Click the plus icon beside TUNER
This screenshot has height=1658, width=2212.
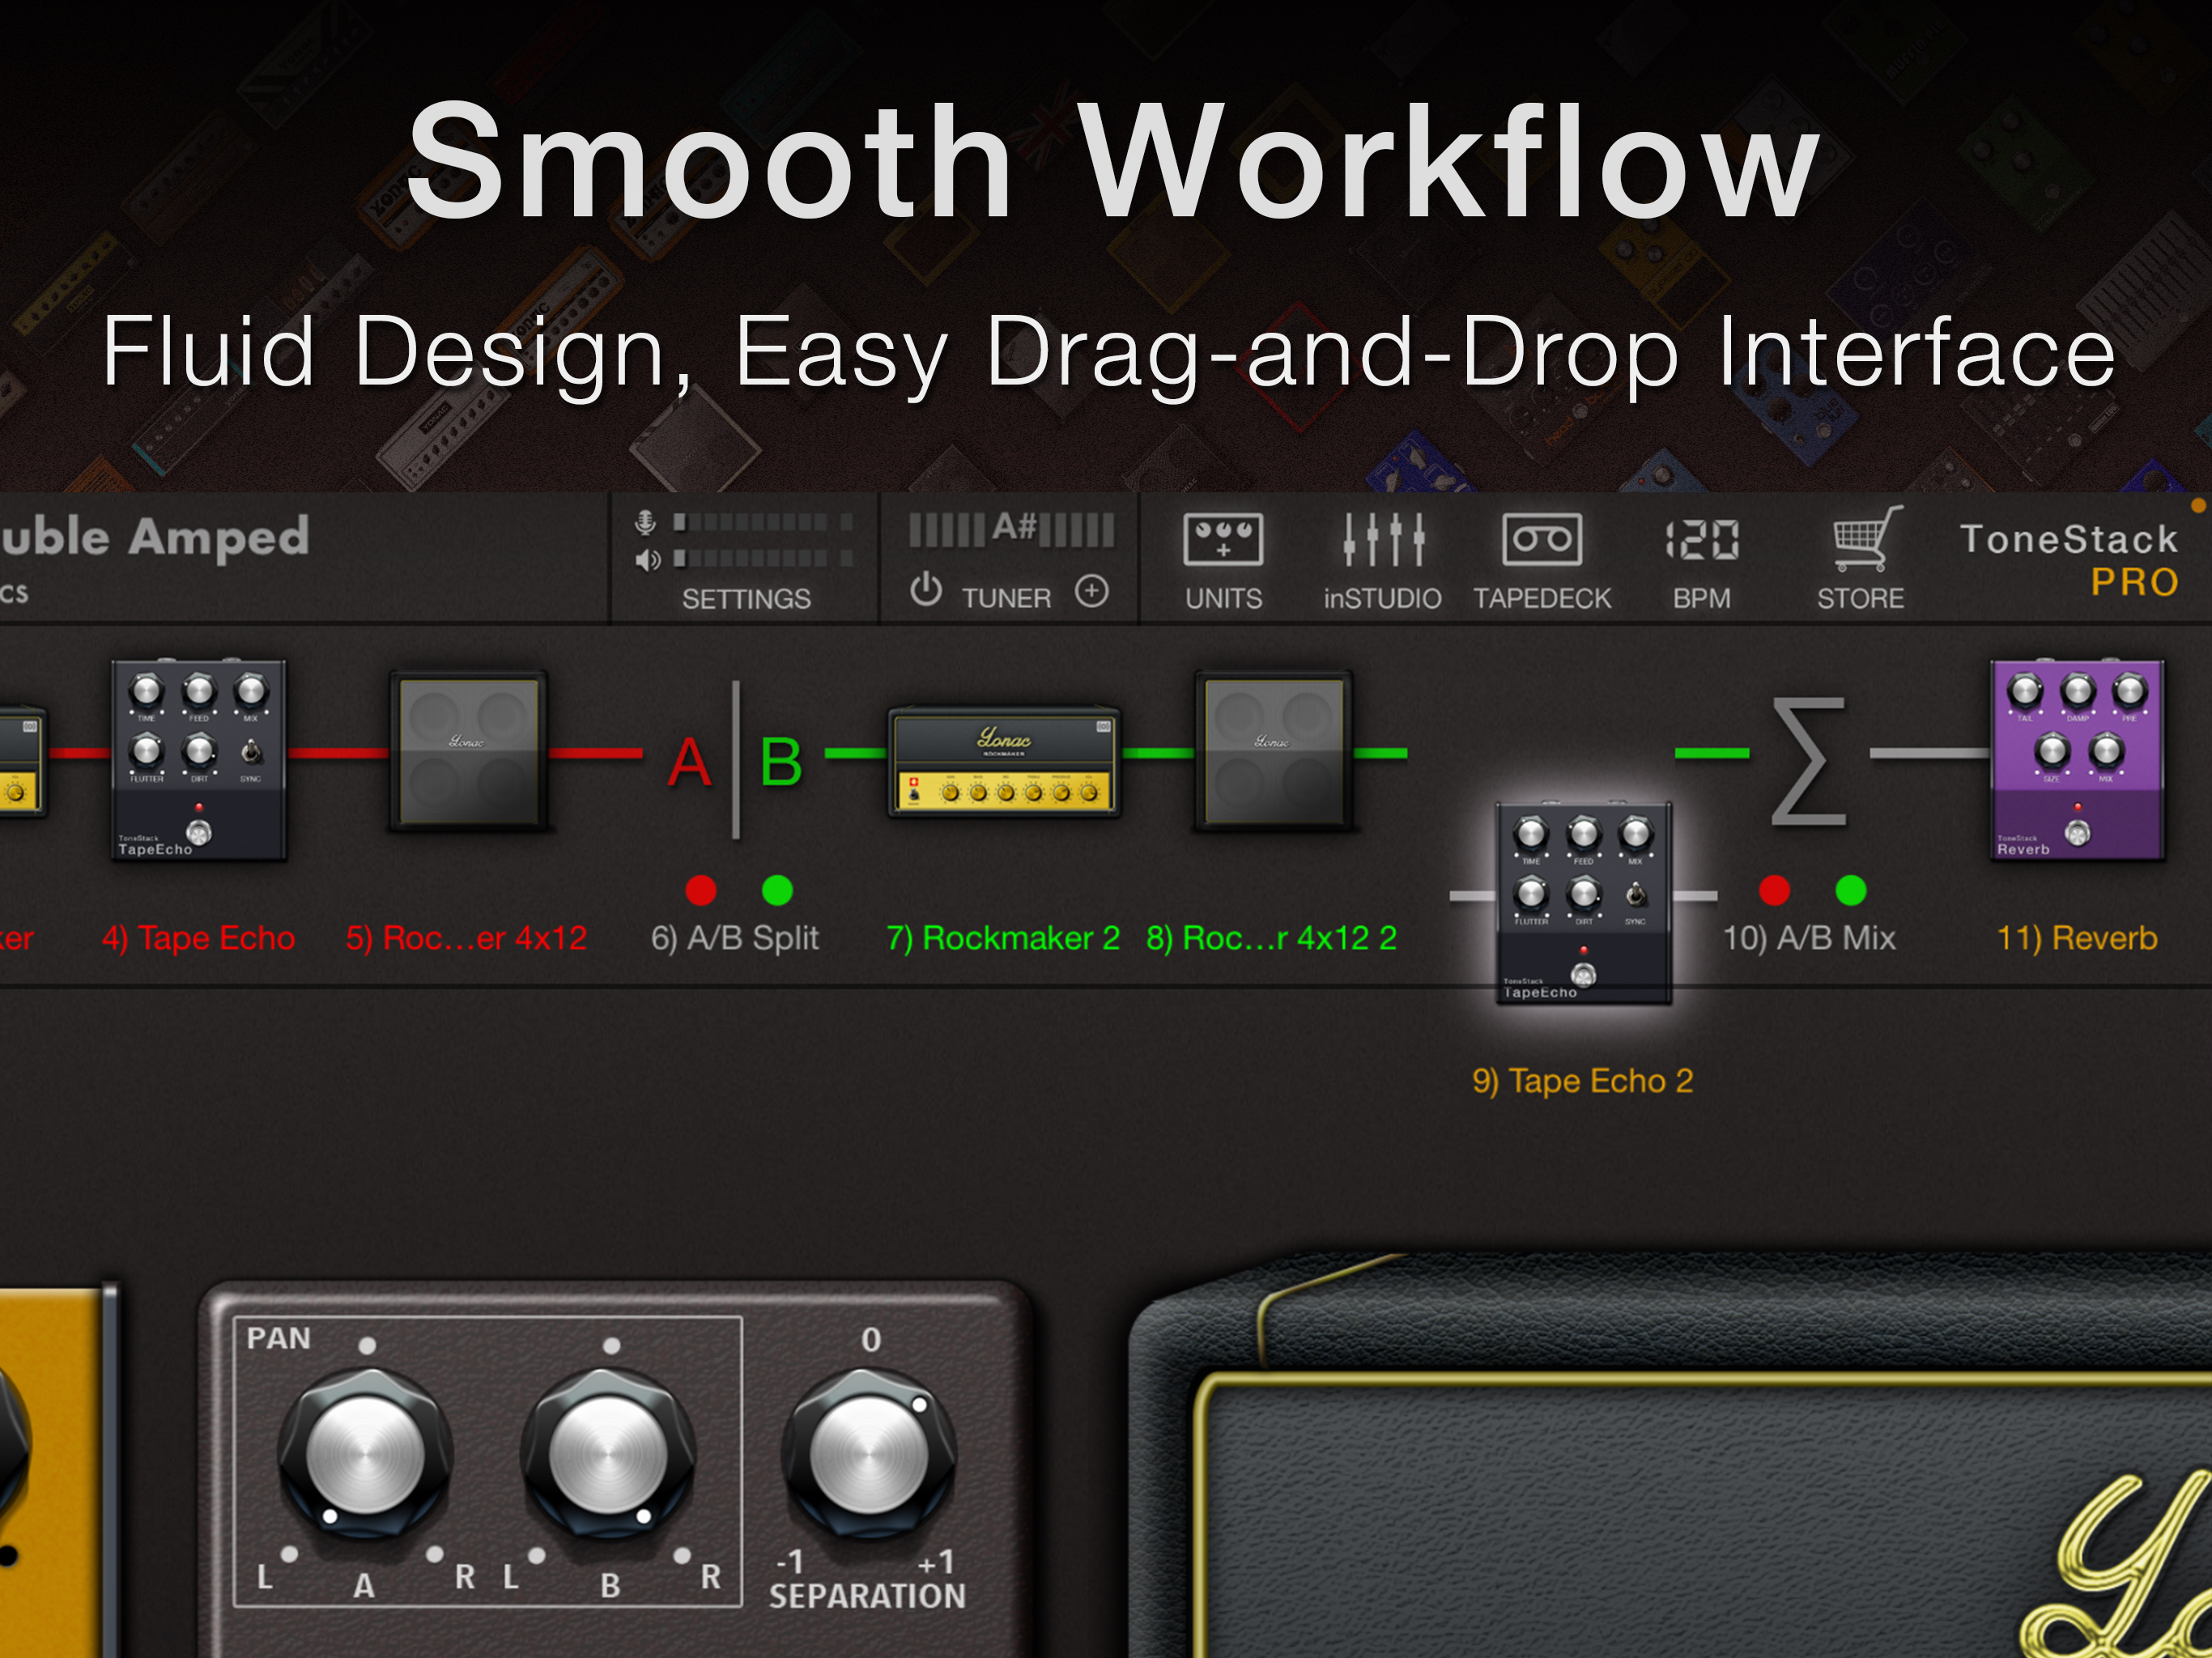1091,591
